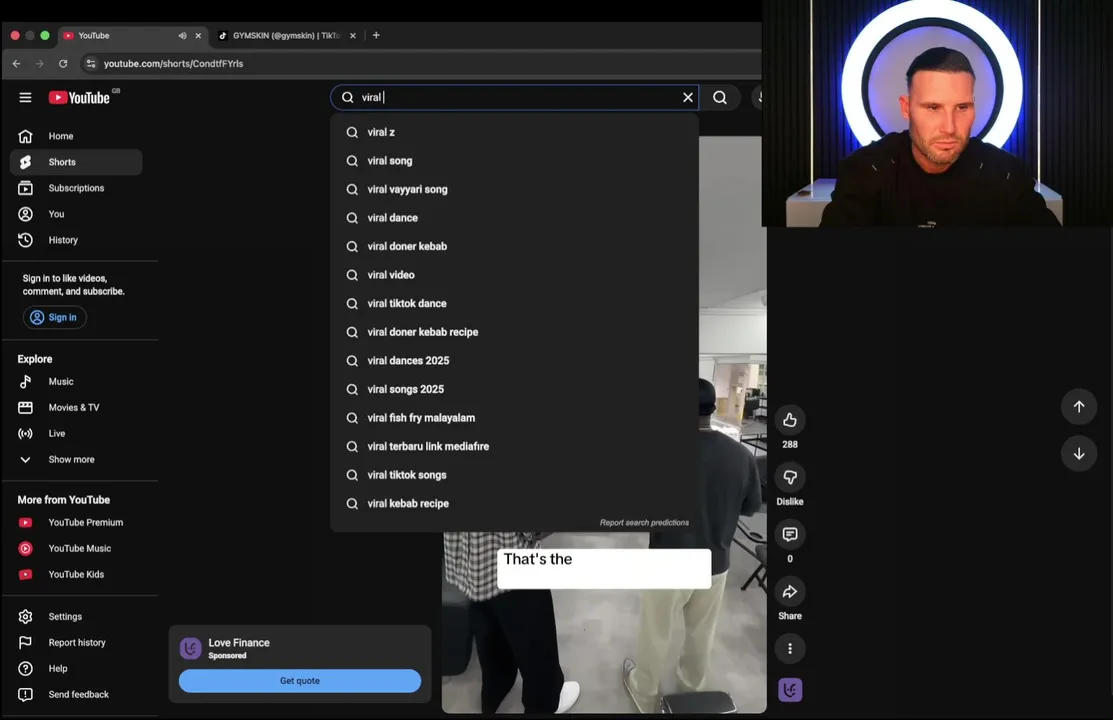Image resolution: width=1113 pixels, height=720 pixels.
Task: Open Shorts in sidebar
Action: point(76,162)
